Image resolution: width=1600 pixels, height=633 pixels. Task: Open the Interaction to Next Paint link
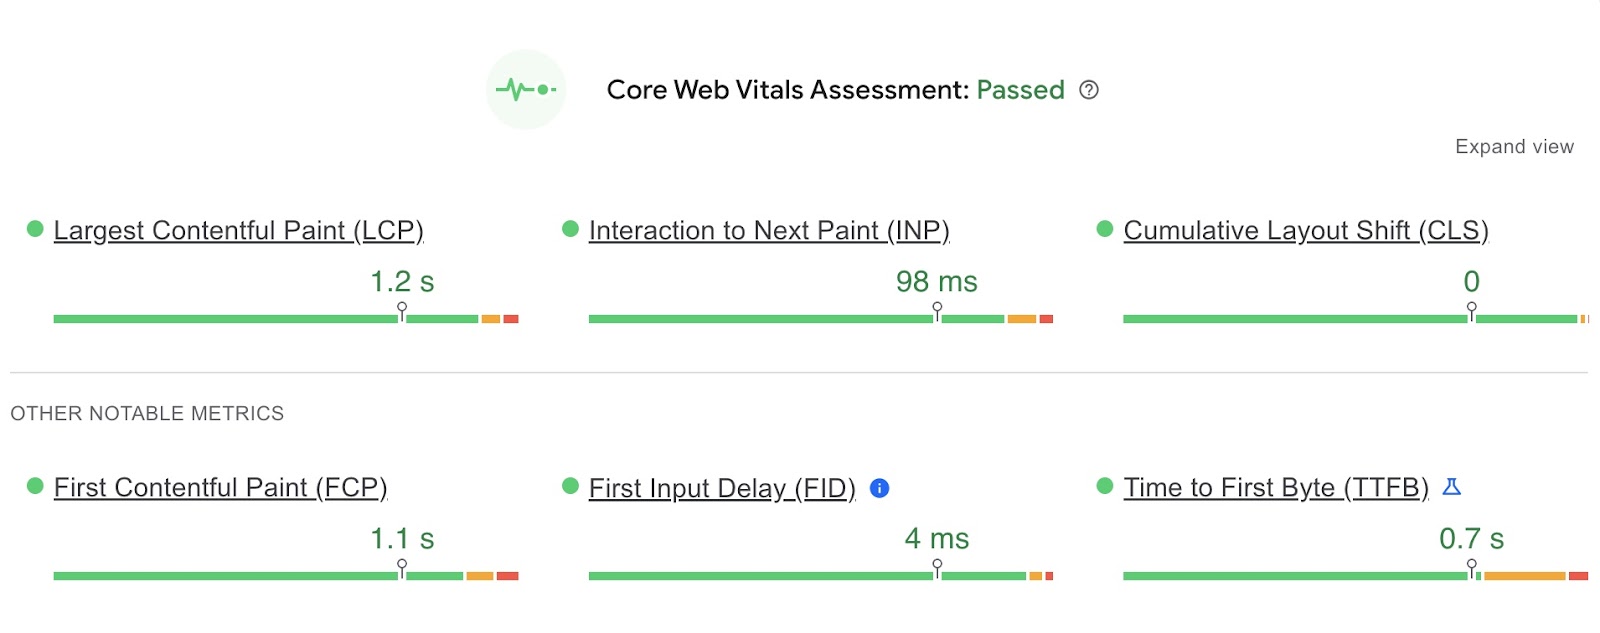(x=769, y=230)
